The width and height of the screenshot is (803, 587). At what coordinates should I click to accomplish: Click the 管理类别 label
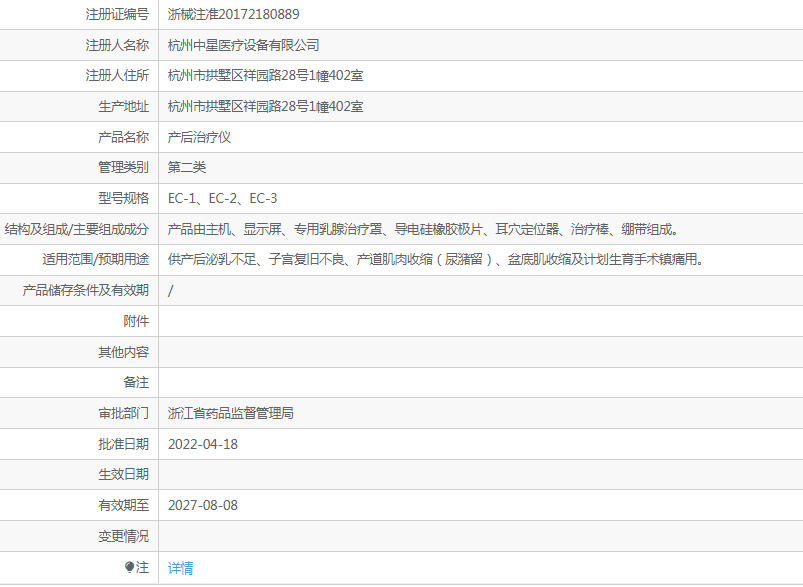pos(123,167)
